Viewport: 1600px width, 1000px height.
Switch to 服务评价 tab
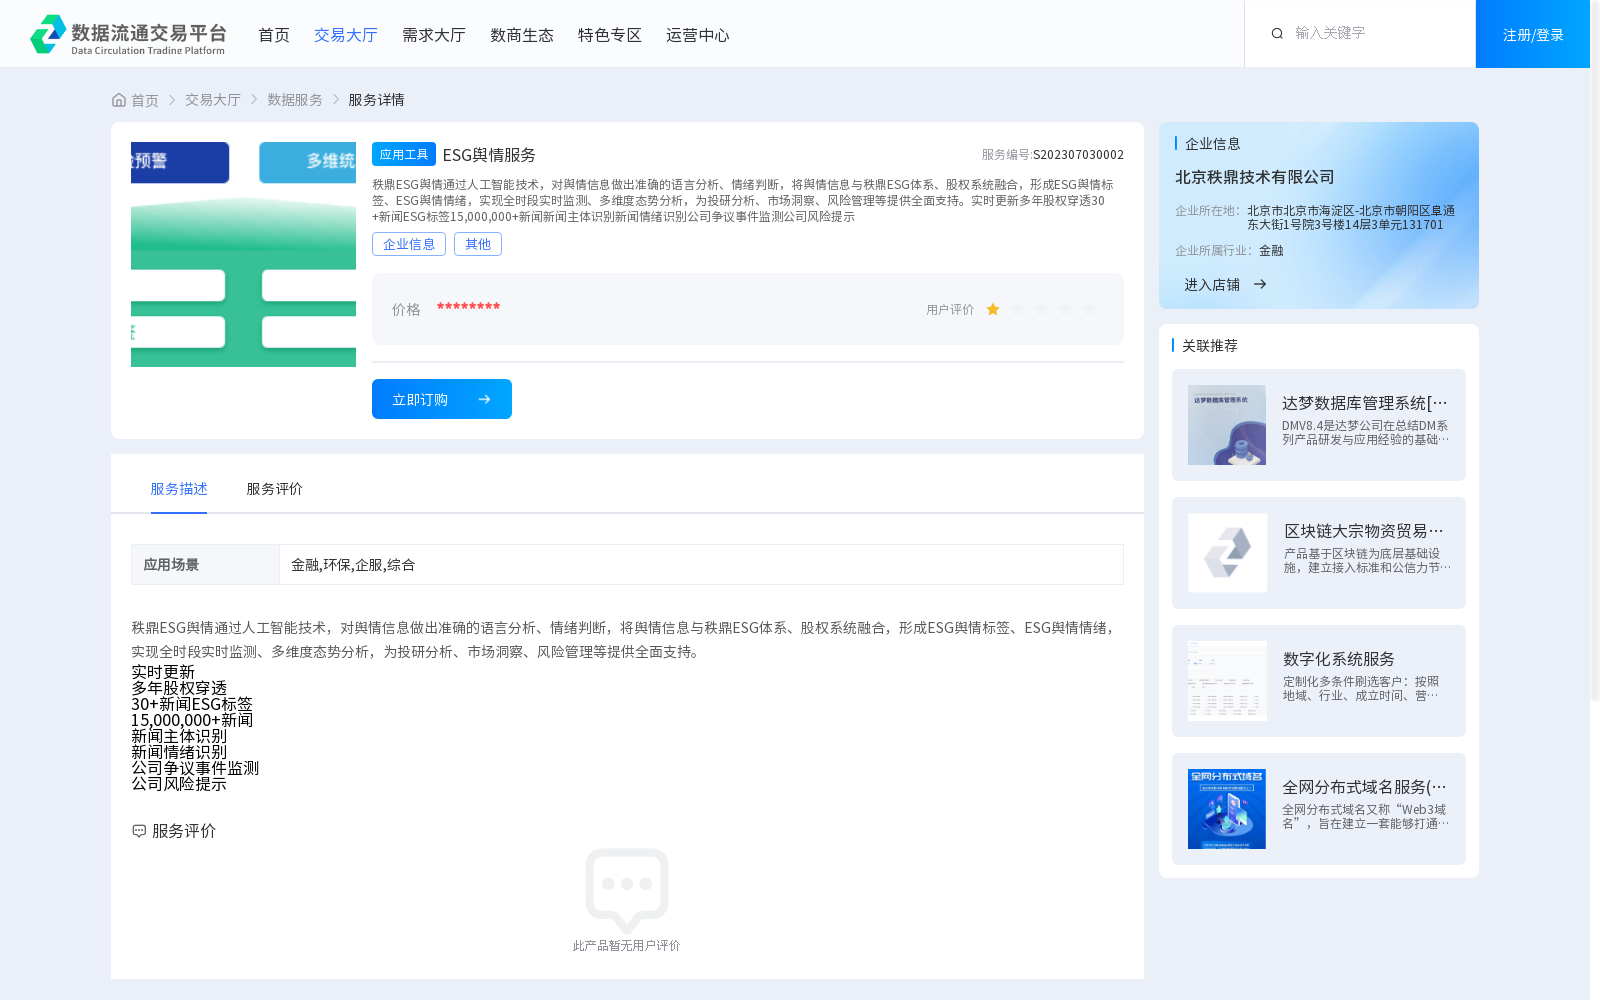[x=275, y=489]
